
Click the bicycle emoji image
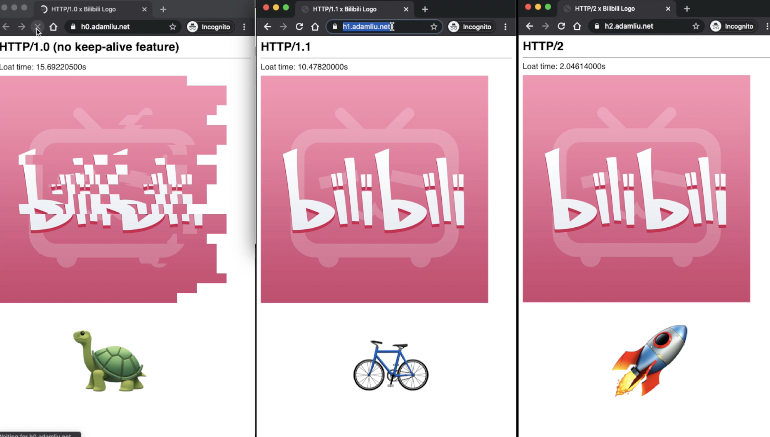pyautogui.click(x=390, y=365)
